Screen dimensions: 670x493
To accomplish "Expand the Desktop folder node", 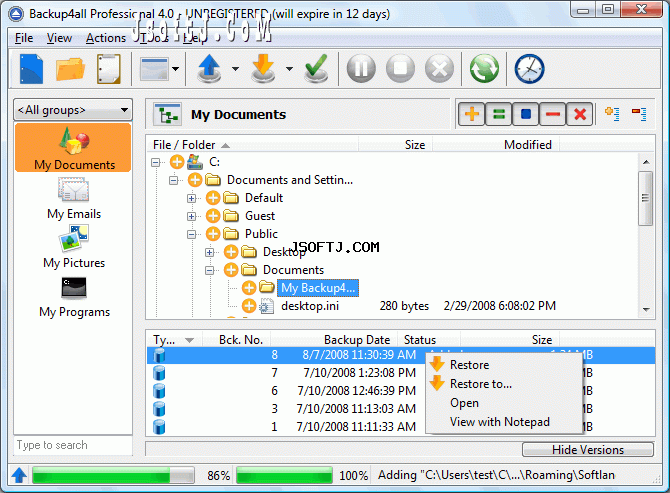I will click(x=209, y=252).
